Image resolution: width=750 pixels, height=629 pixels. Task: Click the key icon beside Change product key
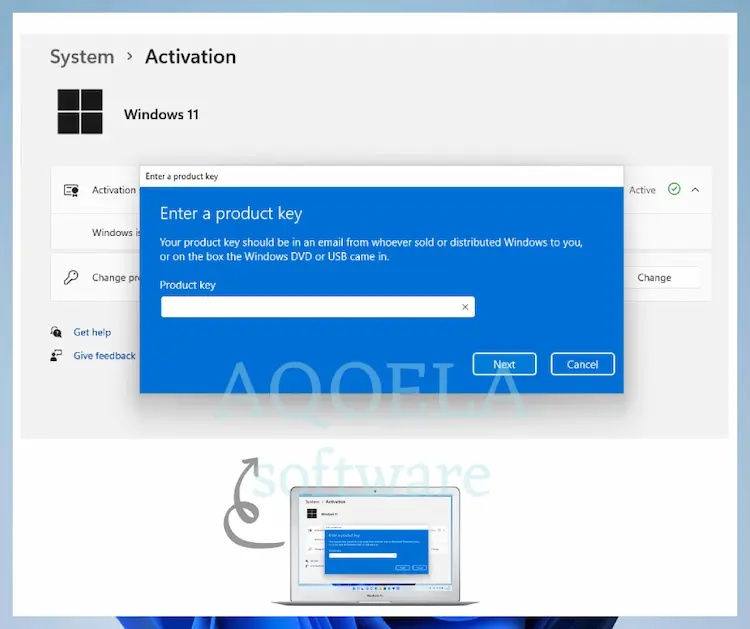(x=71, y=277)
